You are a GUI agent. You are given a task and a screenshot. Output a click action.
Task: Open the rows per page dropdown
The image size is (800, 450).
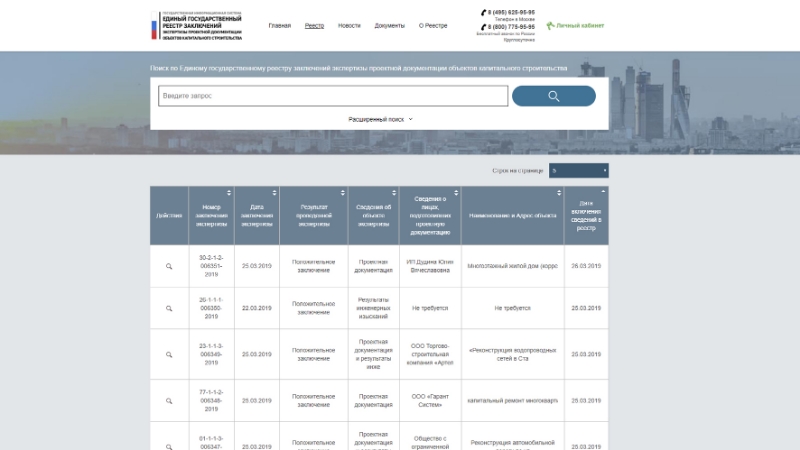click(578, 171)
